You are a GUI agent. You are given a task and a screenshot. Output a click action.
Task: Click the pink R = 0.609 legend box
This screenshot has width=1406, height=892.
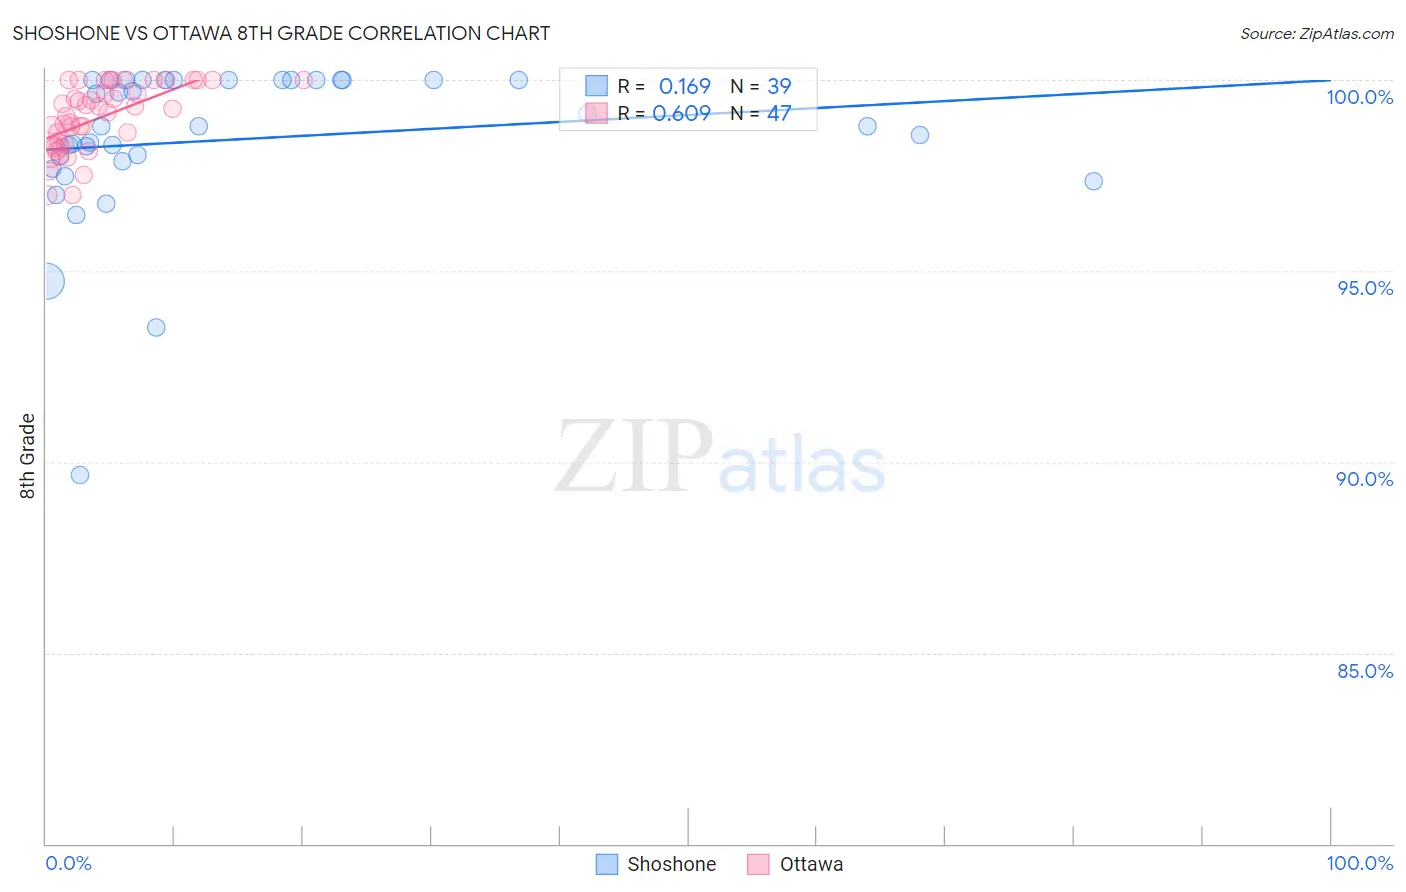click(x=596, y=113)
